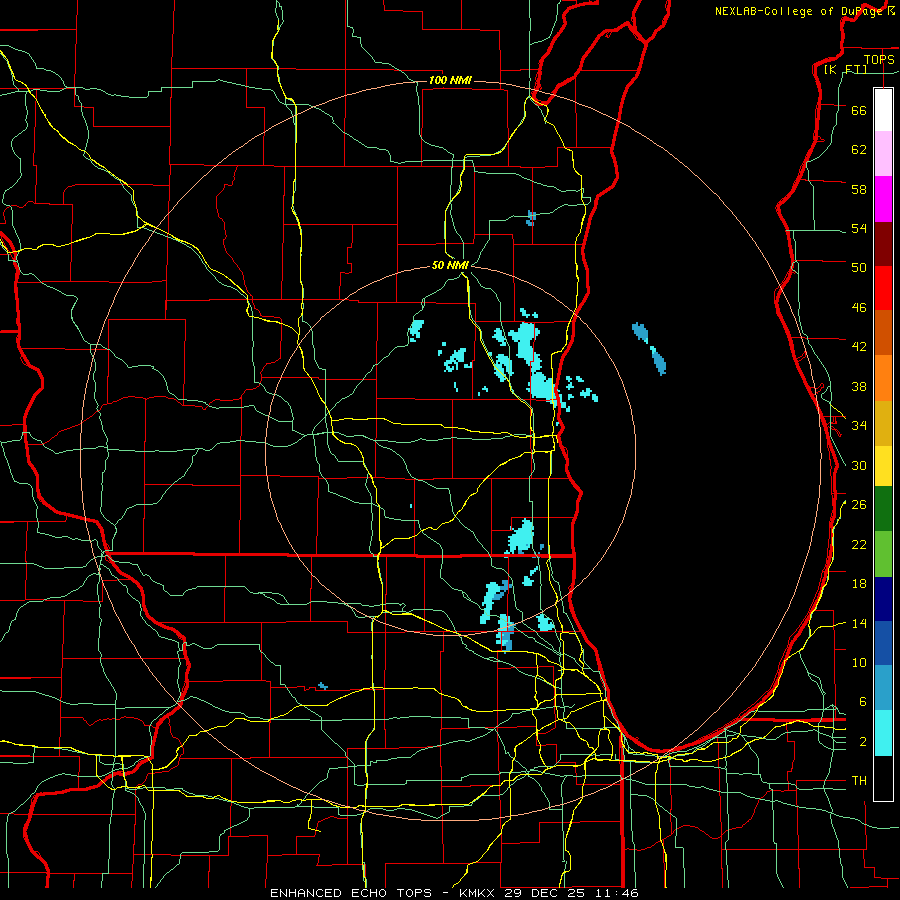The image size is (900, 900).
Task: Click the white swatch in the tops legend
Action: pyautogui.click(x=883, y=110)
